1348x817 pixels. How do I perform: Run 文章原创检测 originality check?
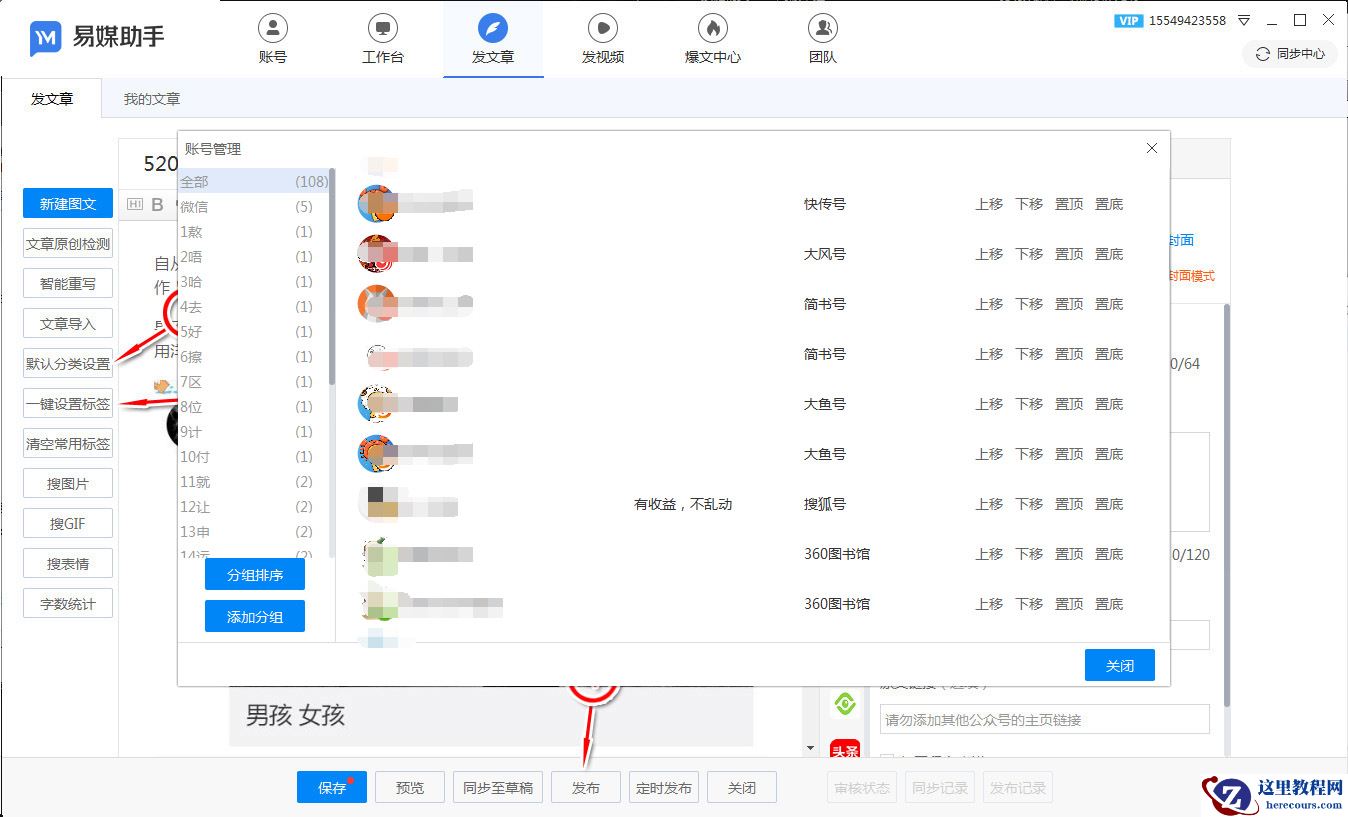coord(68,243)
